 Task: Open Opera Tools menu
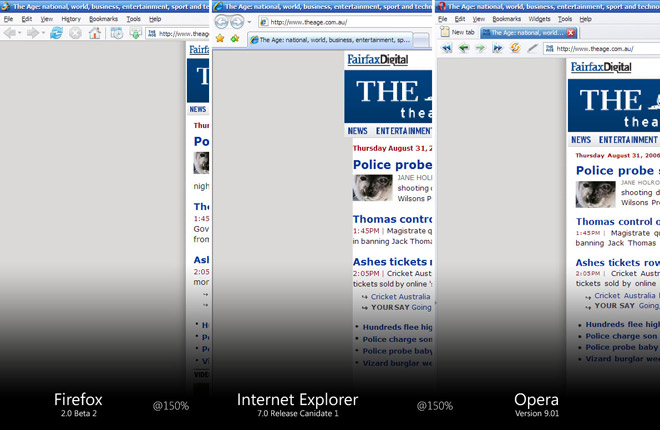point(565,19)
